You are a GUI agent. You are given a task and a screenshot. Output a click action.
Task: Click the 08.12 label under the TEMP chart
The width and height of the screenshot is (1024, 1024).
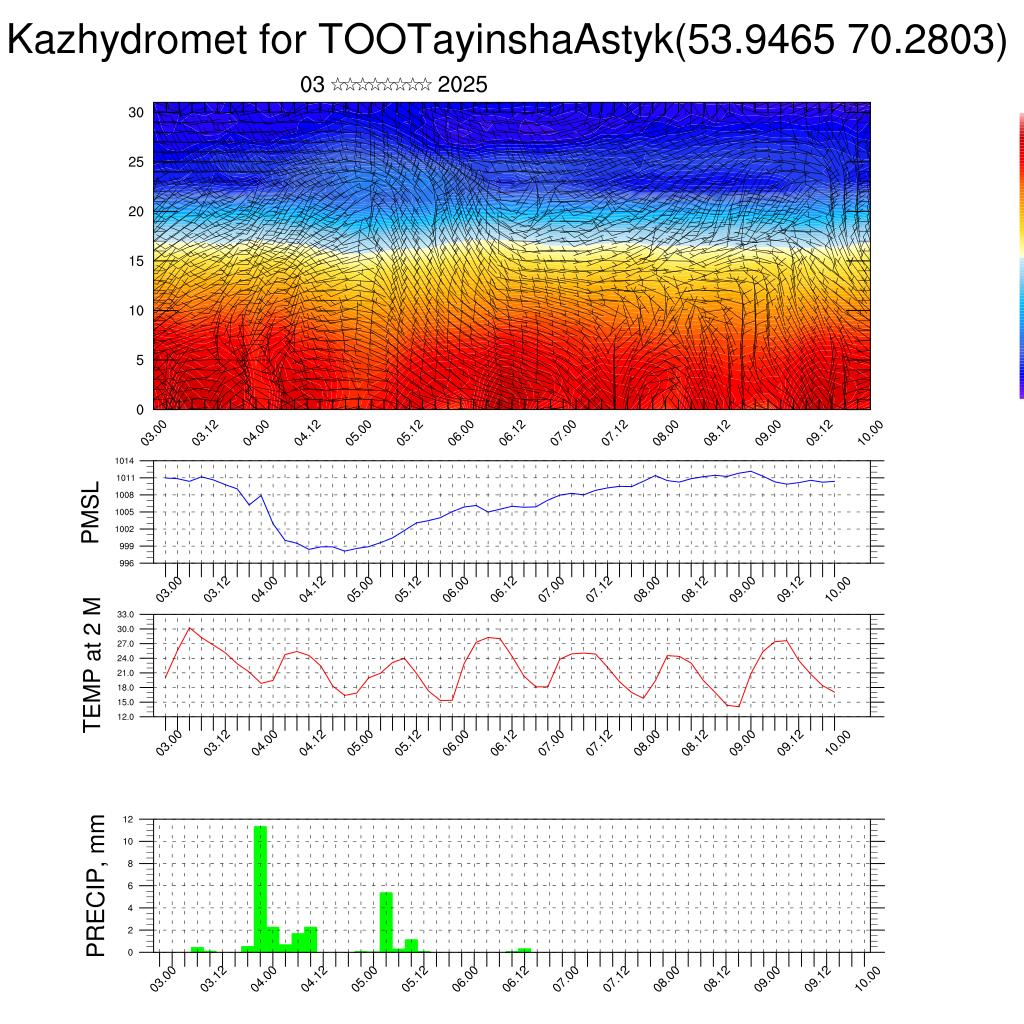[694, 743]
